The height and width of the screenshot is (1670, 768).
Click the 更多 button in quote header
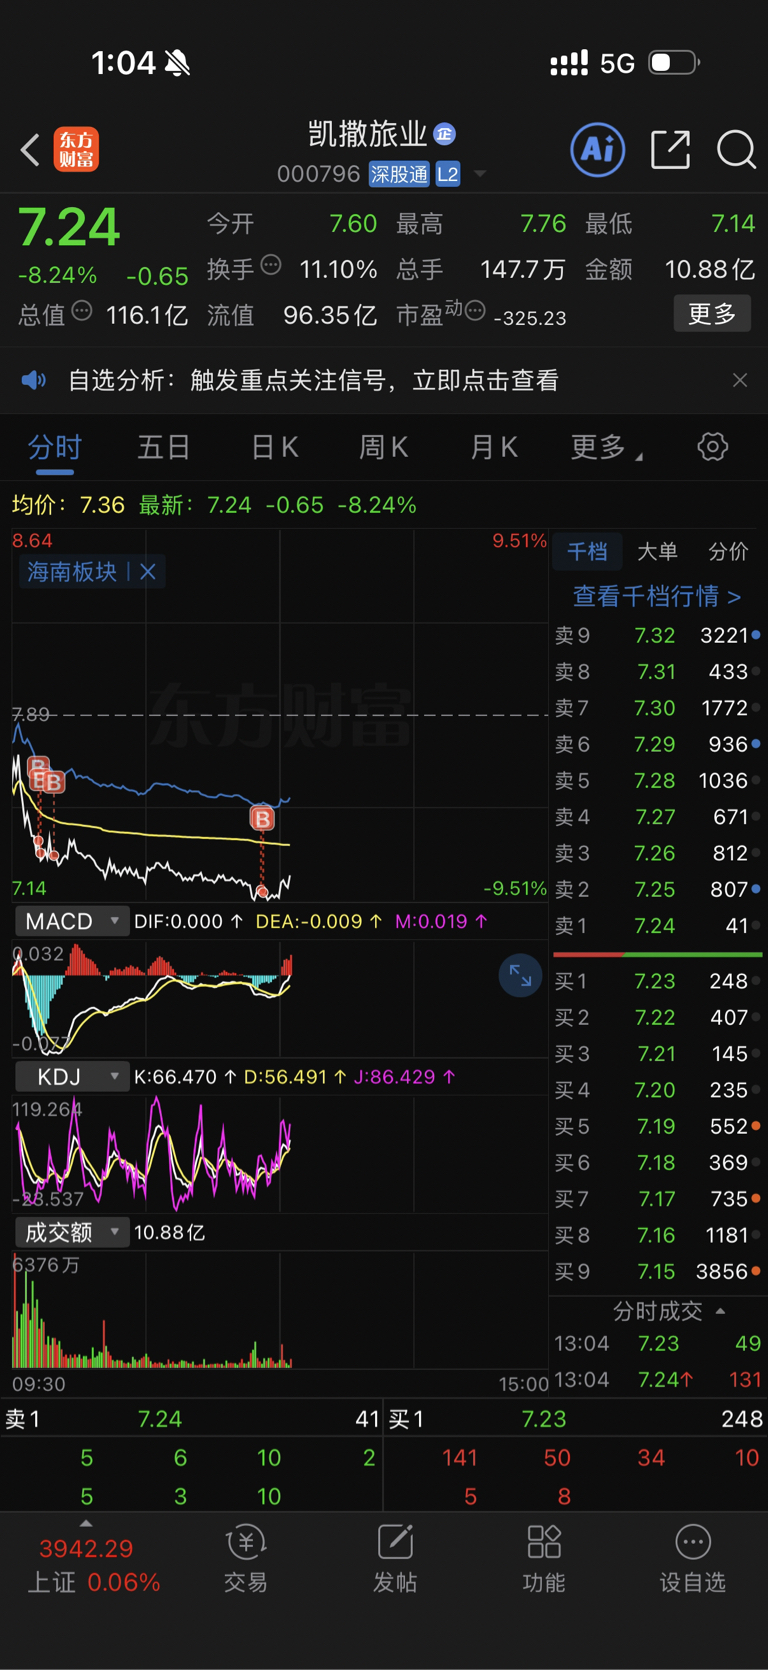712,314
